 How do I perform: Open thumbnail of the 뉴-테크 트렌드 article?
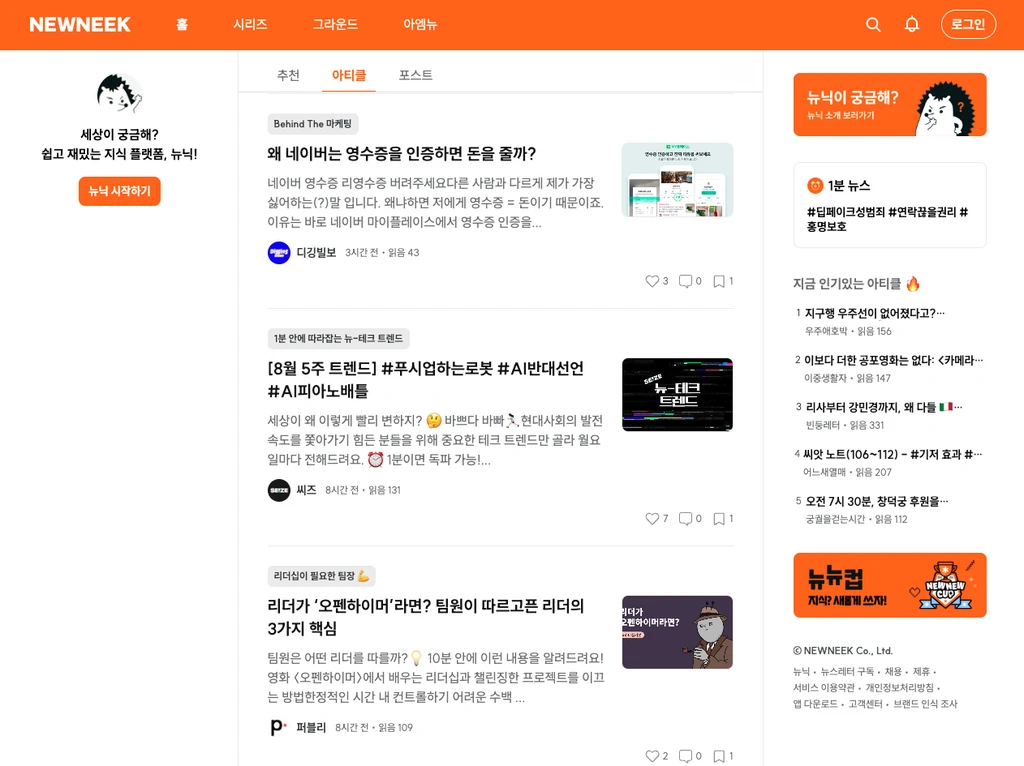click(x=677, y=395)
